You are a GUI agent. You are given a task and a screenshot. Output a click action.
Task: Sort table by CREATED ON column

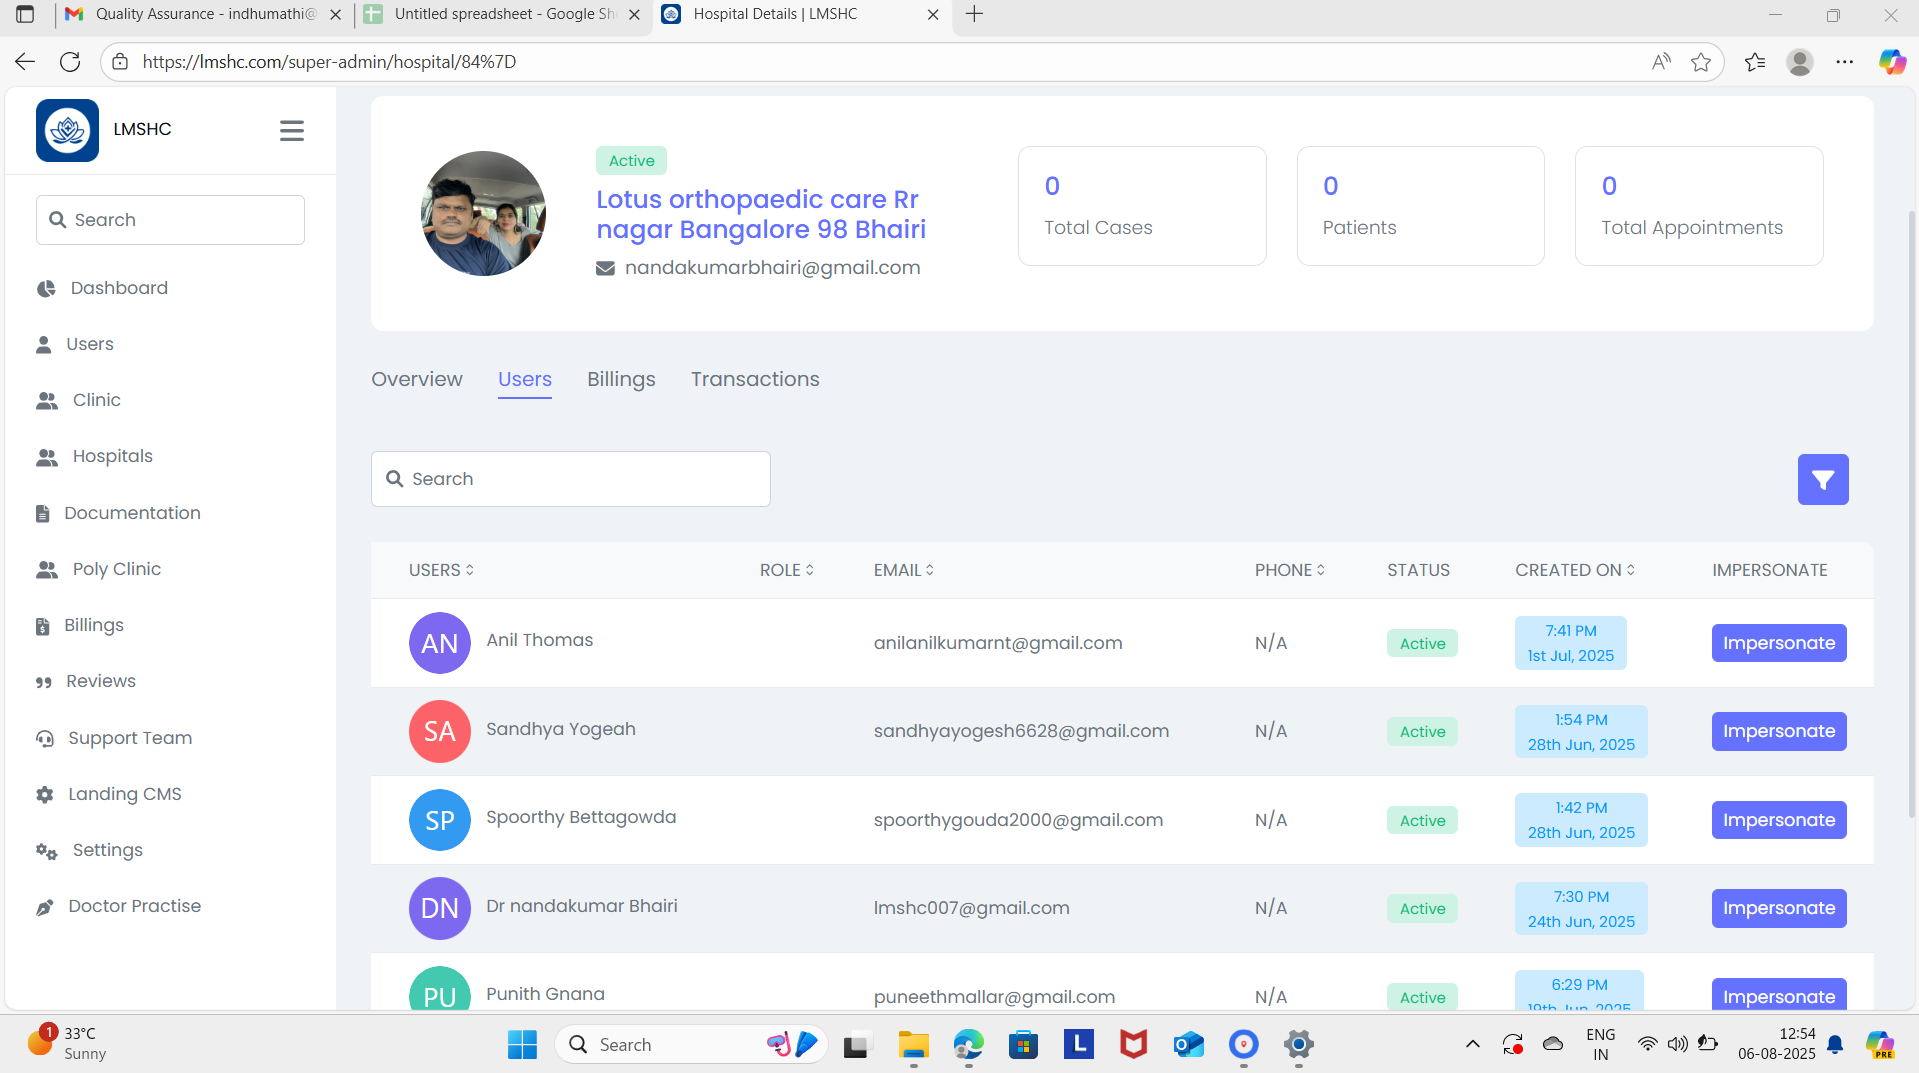point(1574,570)
